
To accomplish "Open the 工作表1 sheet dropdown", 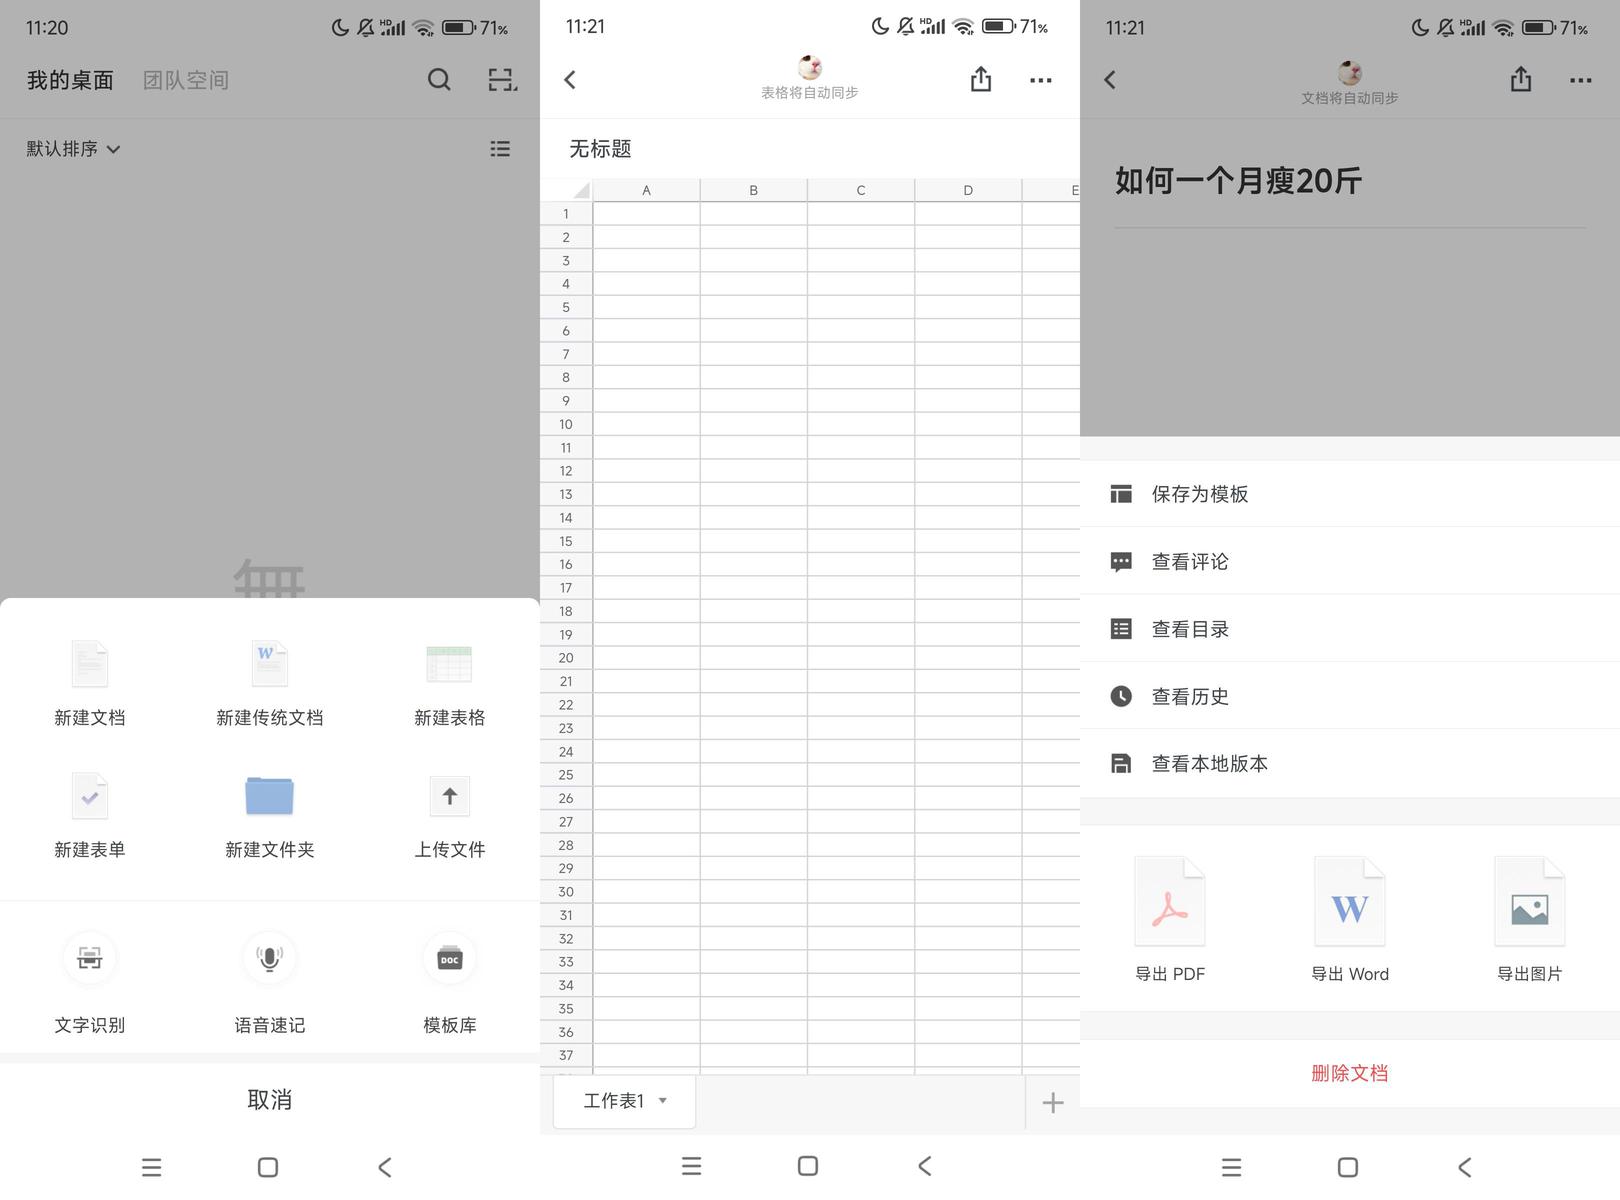I will [624, 1101].
